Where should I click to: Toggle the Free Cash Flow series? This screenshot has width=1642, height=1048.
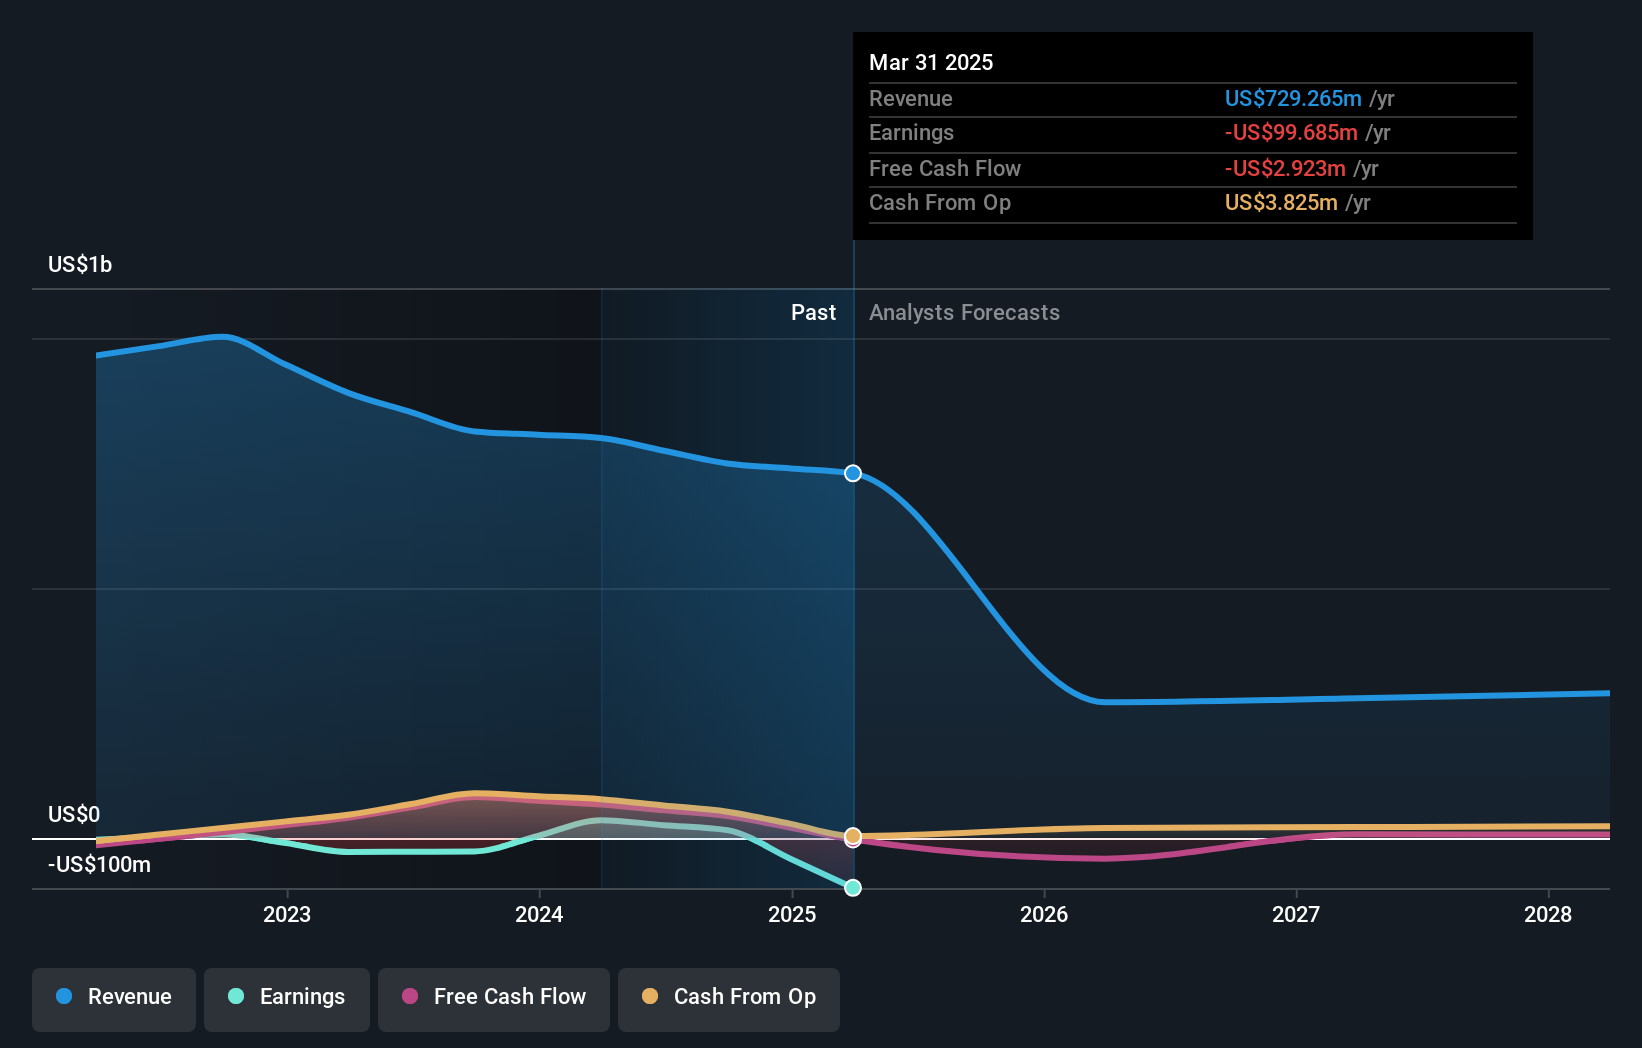coord(494,998)
